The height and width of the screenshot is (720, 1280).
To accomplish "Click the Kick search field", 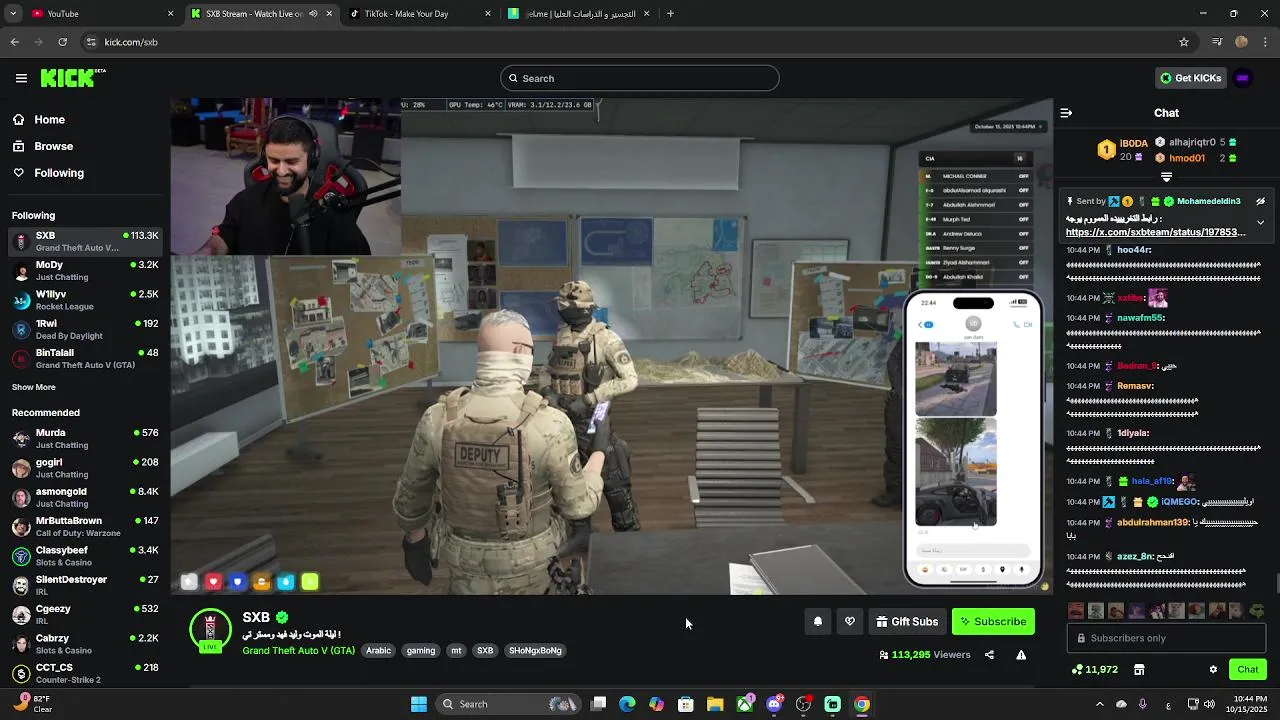I will (640, 78).
